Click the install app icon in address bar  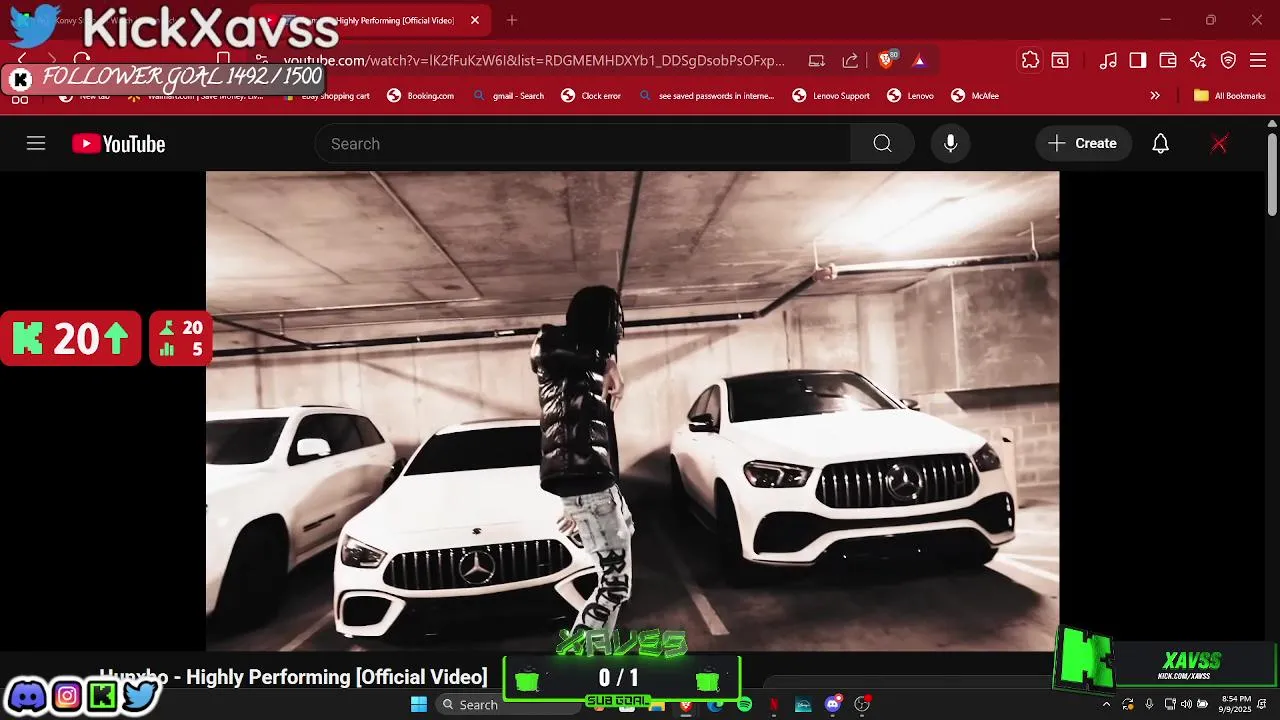(817, 60)
